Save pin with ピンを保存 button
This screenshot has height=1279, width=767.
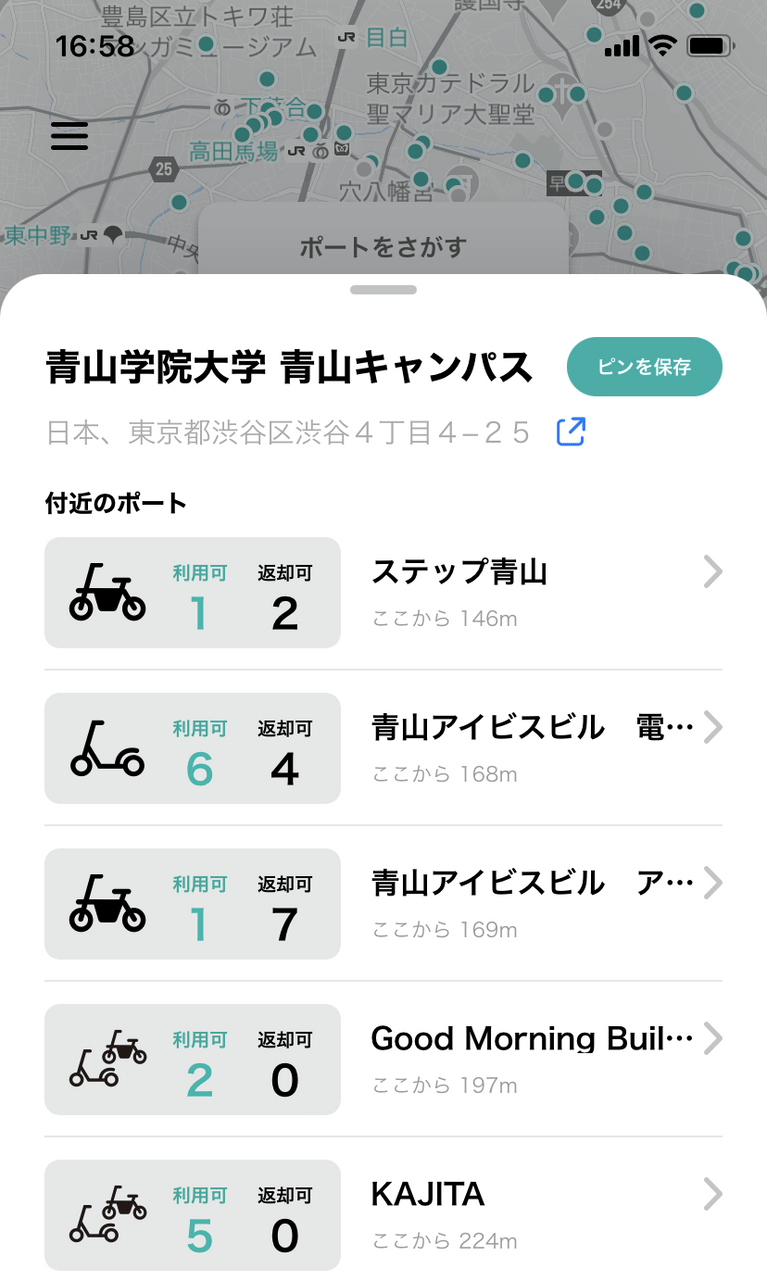(645, 367)
